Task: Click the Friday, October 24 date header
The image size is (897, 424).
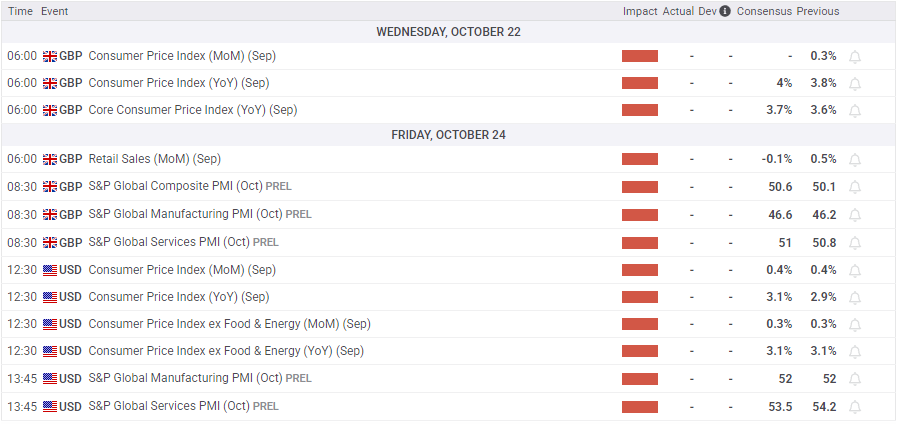Action: (448, 135)
